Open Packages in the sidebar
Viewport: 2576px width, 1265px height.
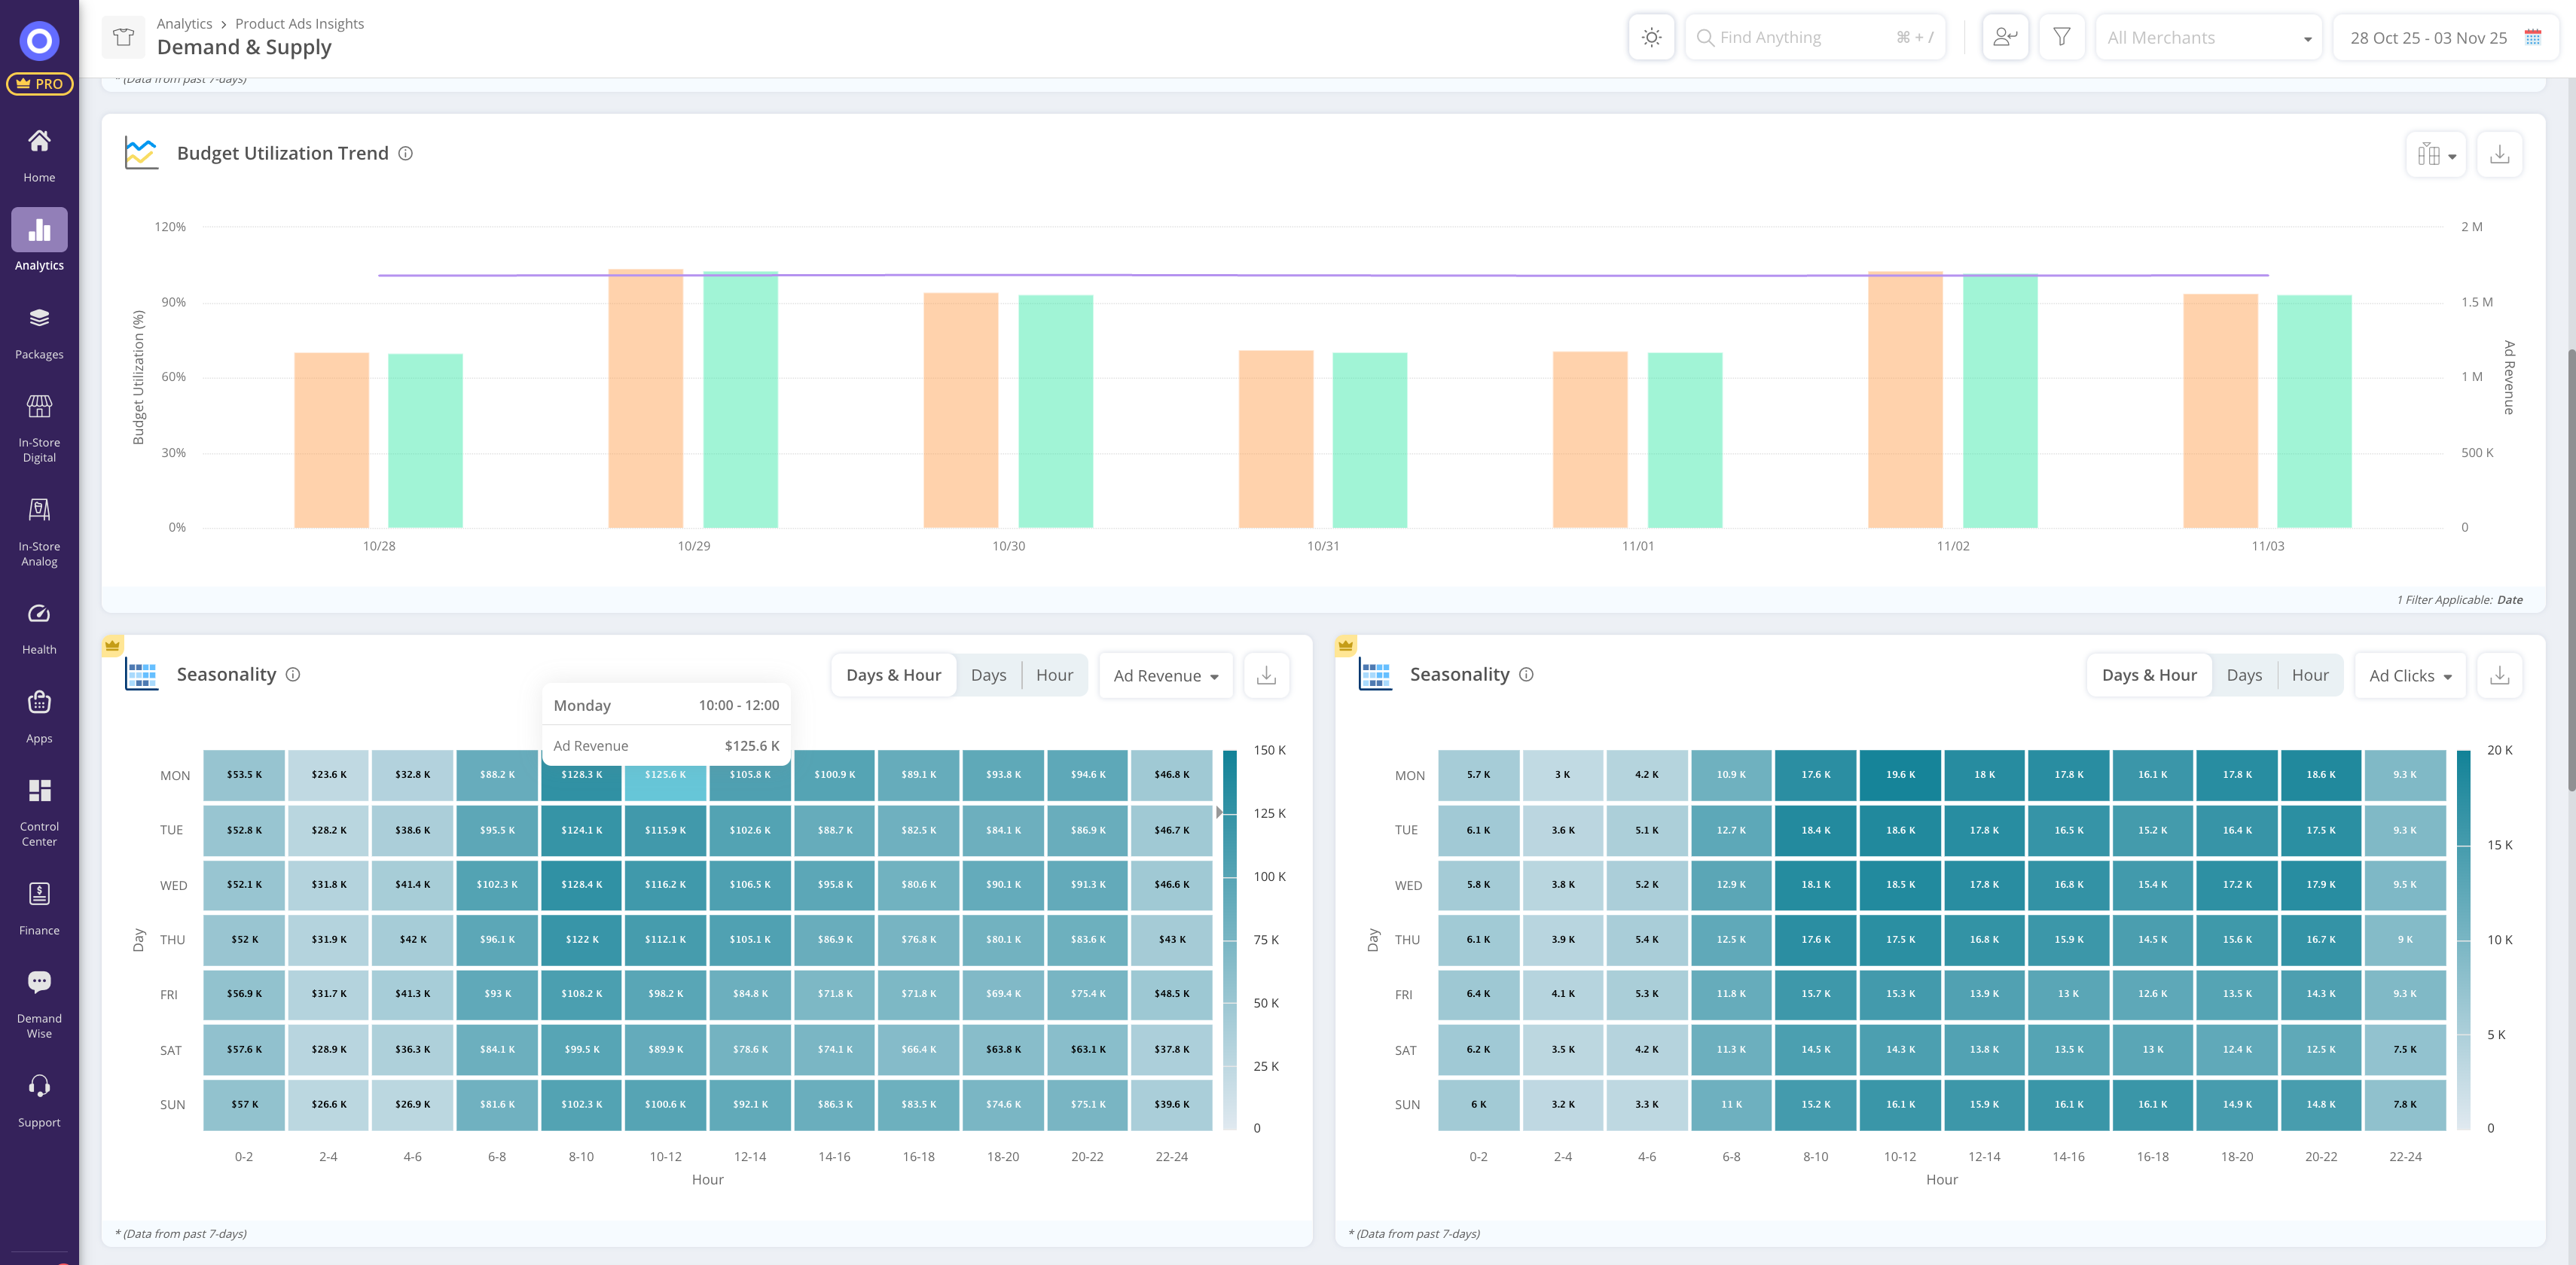click(39, 319)
